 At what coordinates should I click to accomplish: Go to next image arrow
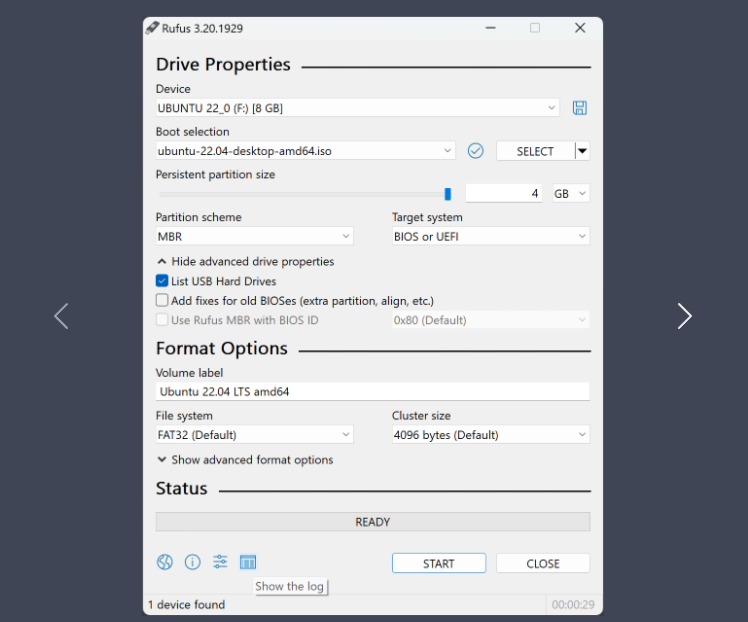pyautogui.click(x=685, y=316)
